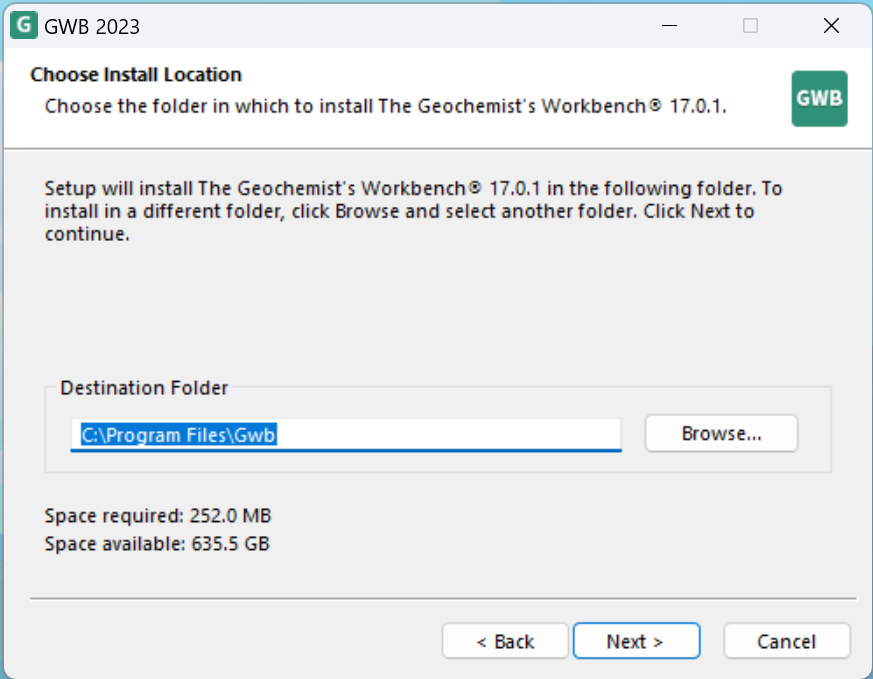
Task: Click the blank area of the destination path field
Action: click(448, 435)
